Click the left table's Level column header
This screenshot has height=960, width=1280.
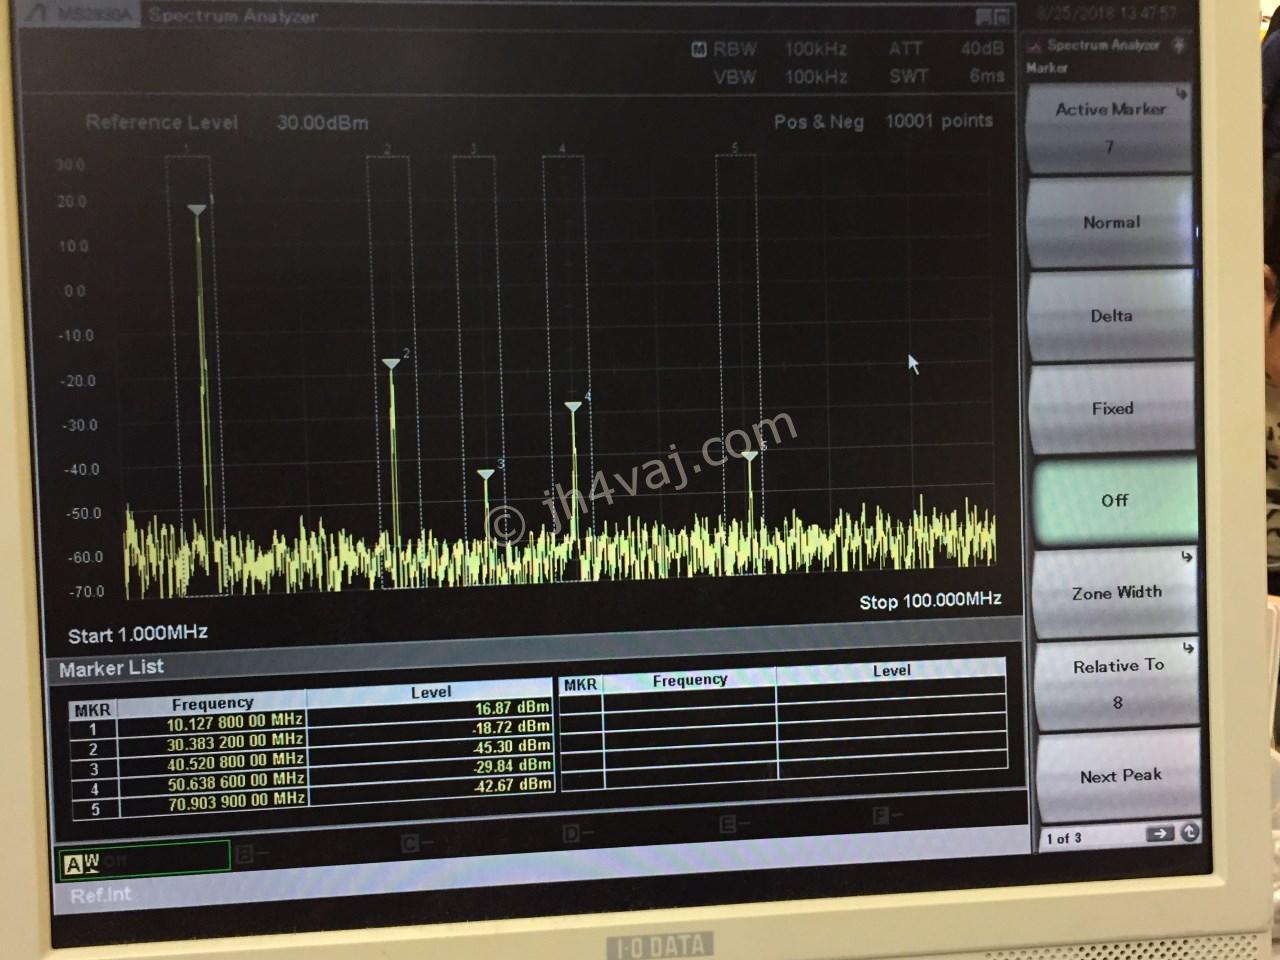pos(431,692)
